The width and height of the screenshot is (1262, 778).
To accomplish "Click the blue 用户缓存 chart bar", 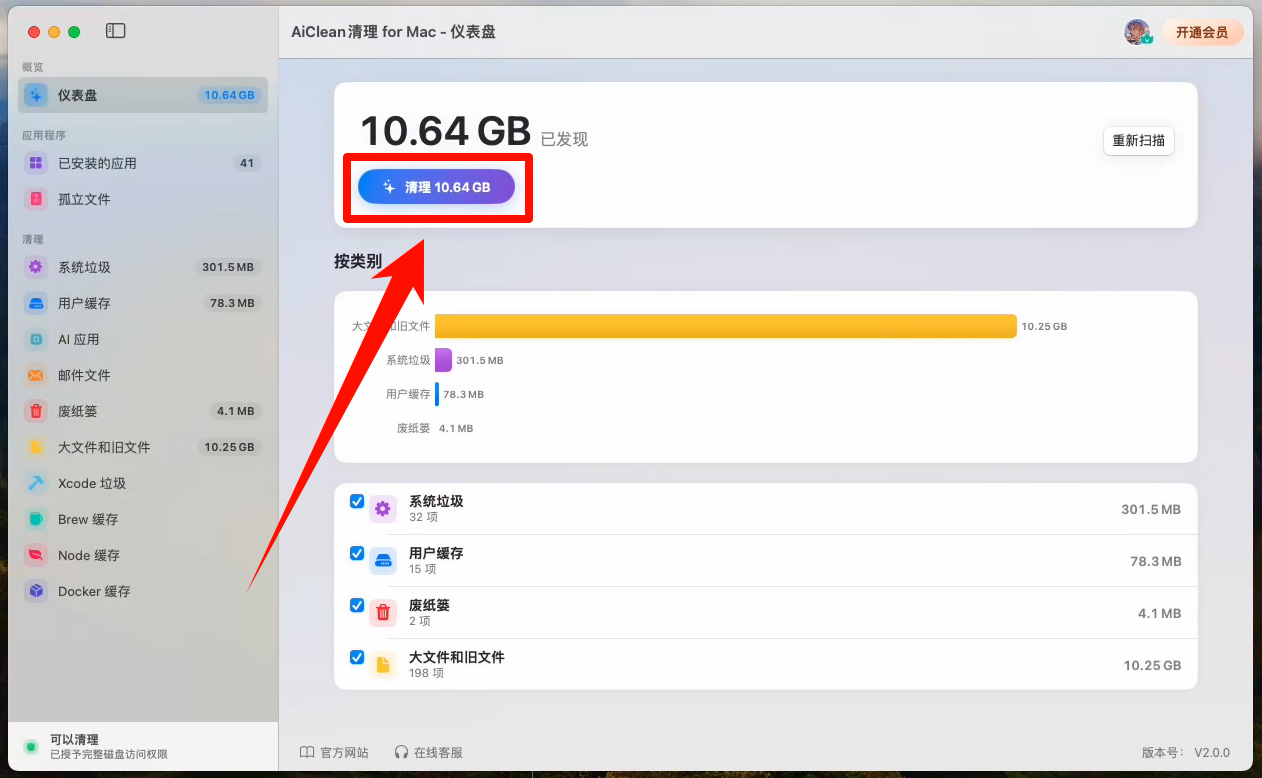I will (x=437, y=394).
